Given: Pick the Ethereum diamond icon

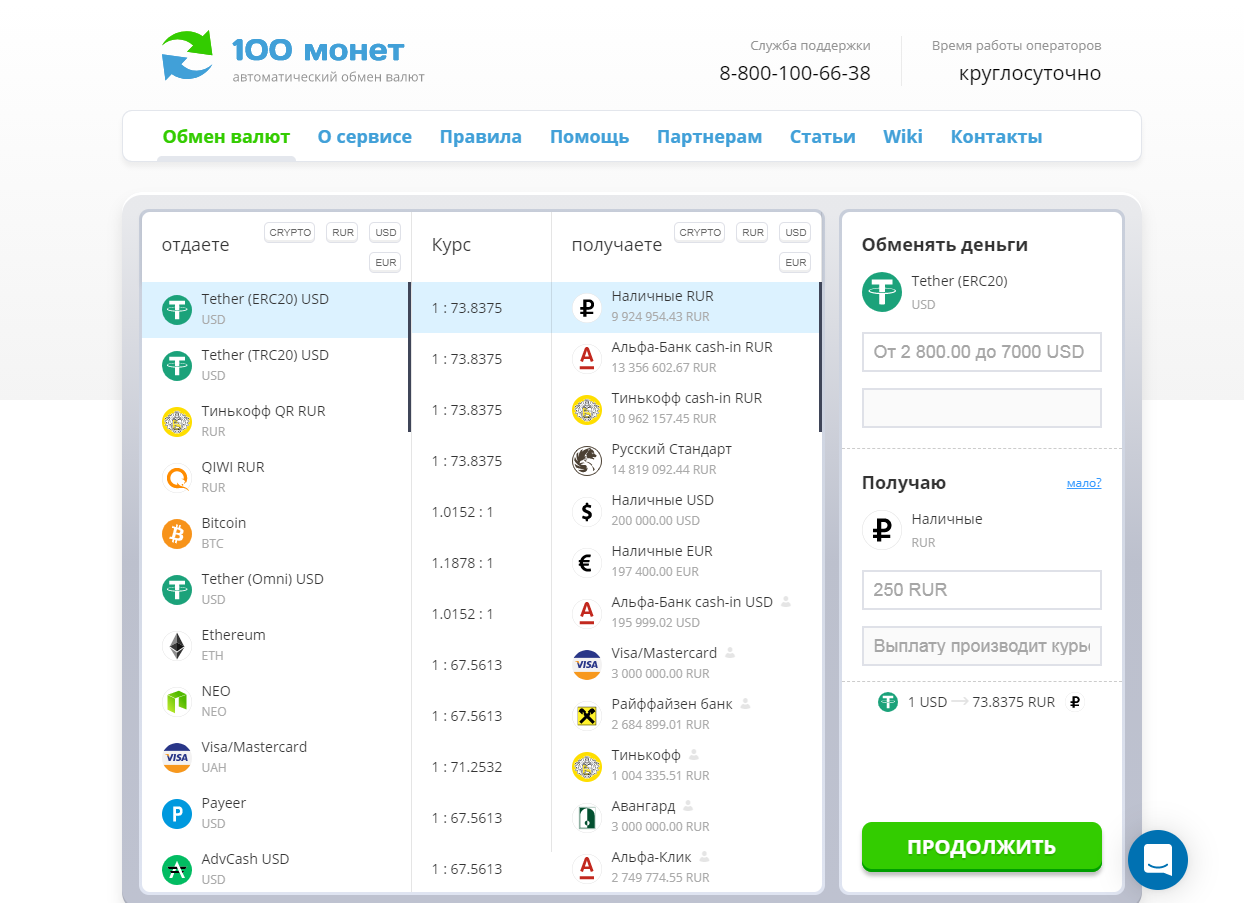Looking at the screenshot, I should (177, 646).
